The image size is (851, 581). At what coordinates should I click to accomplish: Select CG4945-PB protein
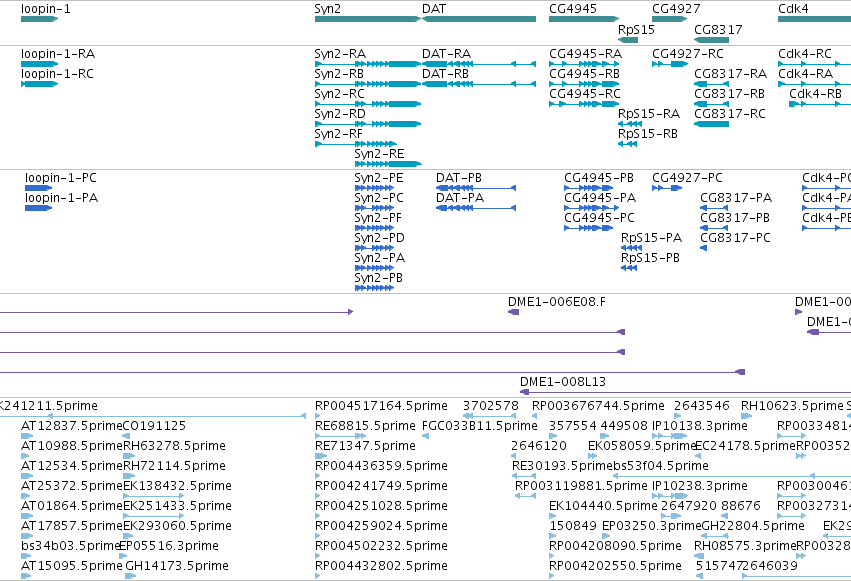tap(588, 188)
